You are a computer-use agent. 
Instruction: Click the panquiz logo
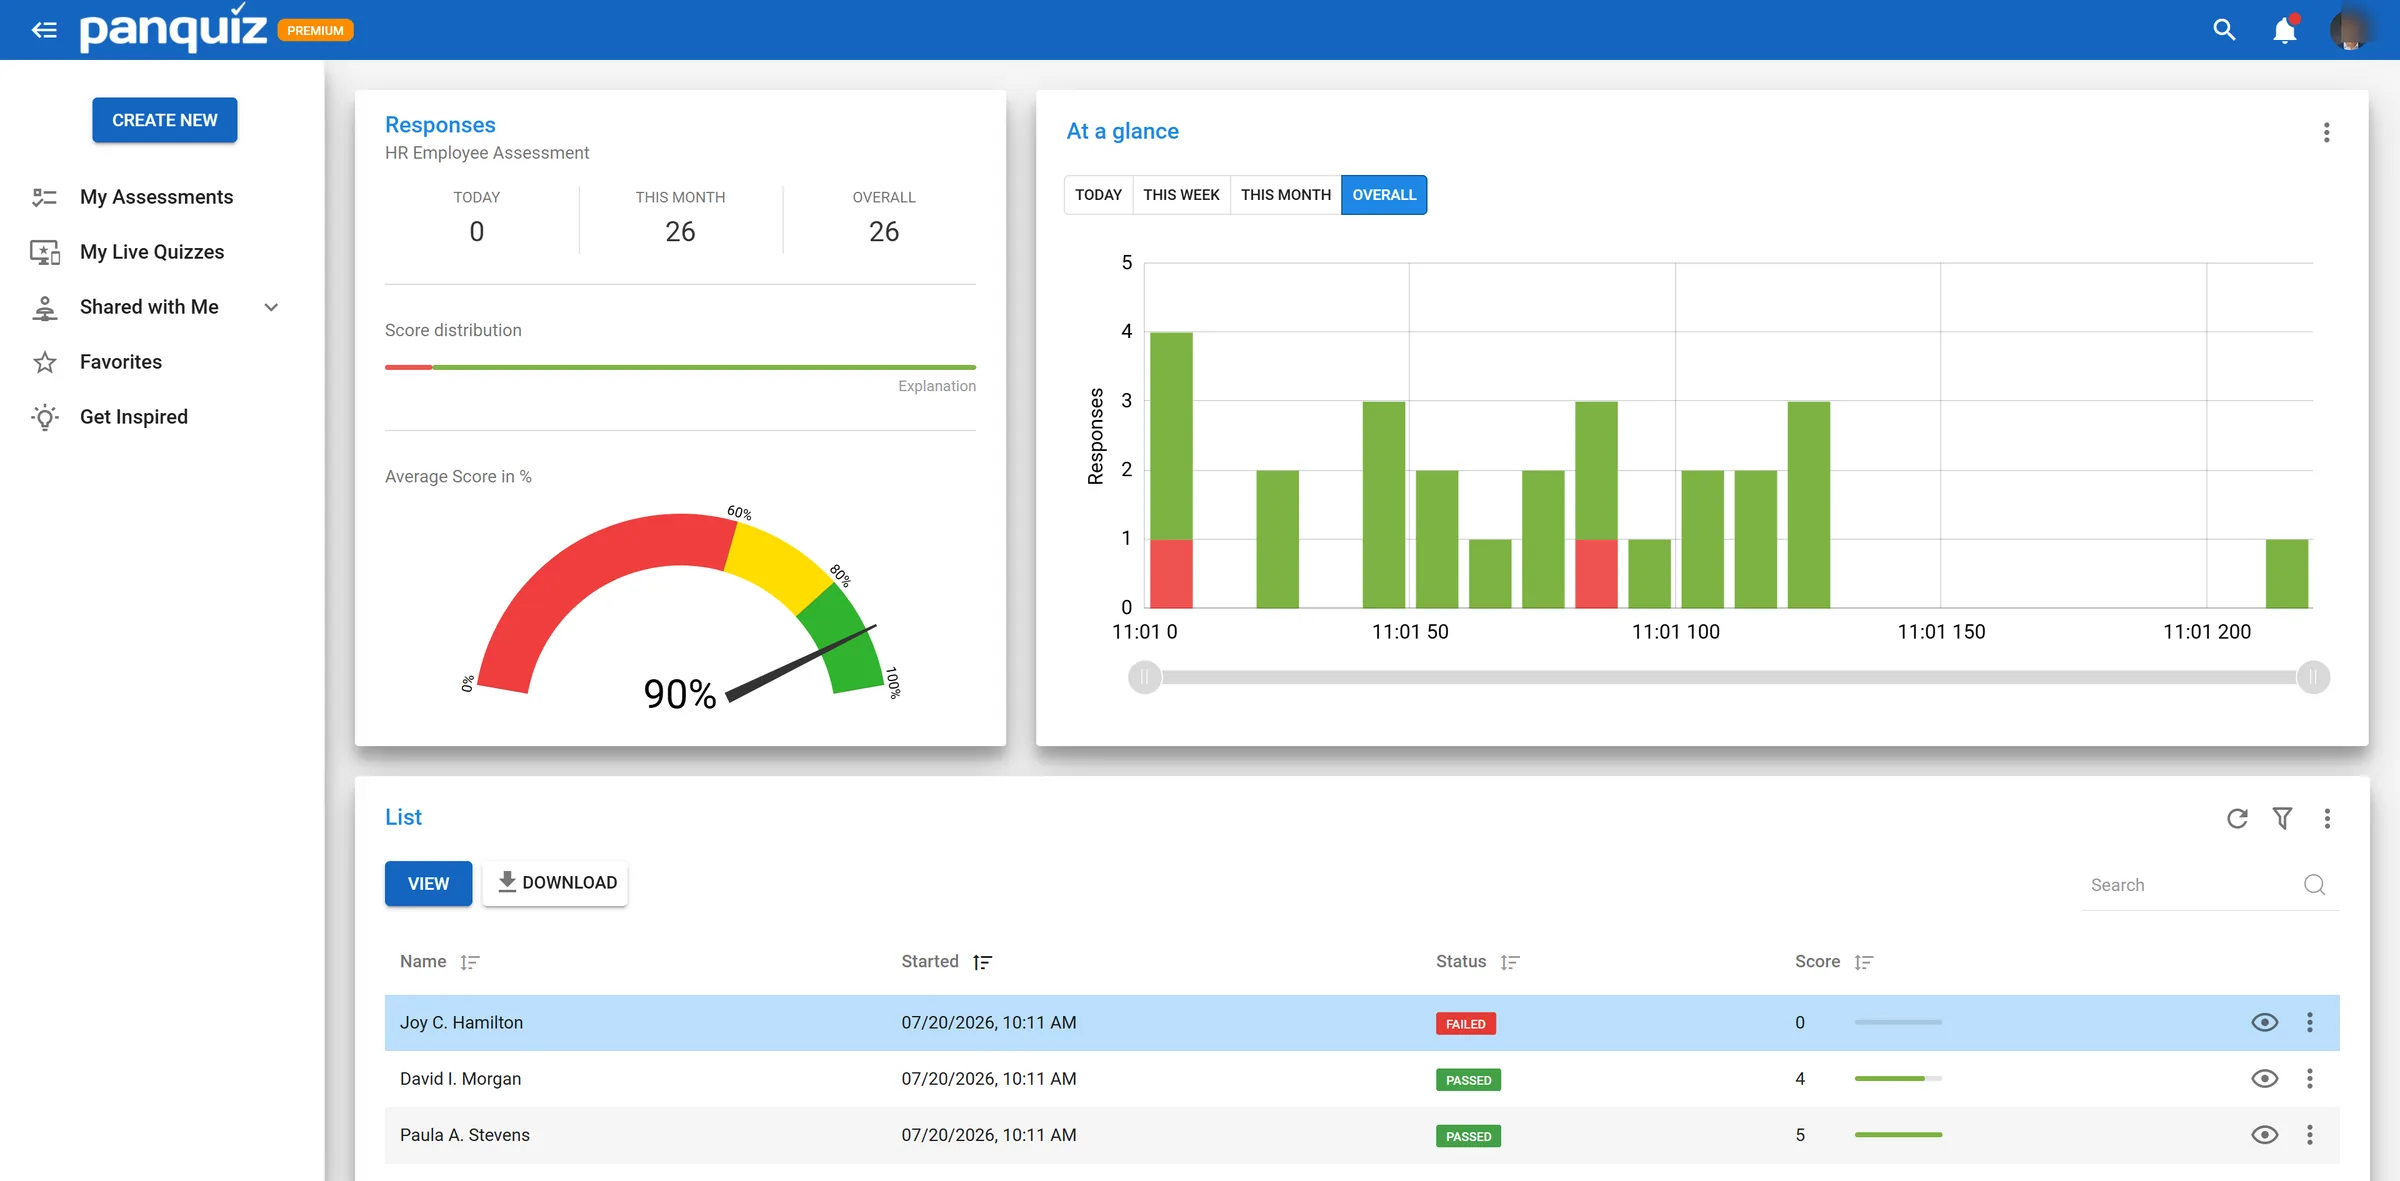pyautogui.click(x=173, y=28)
